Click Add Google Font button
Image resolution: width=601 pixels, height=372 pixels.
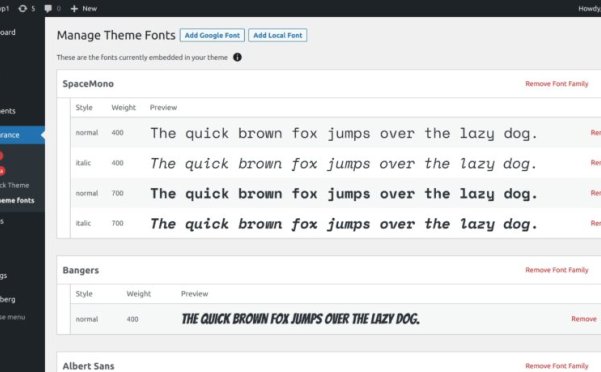point(212,35)
